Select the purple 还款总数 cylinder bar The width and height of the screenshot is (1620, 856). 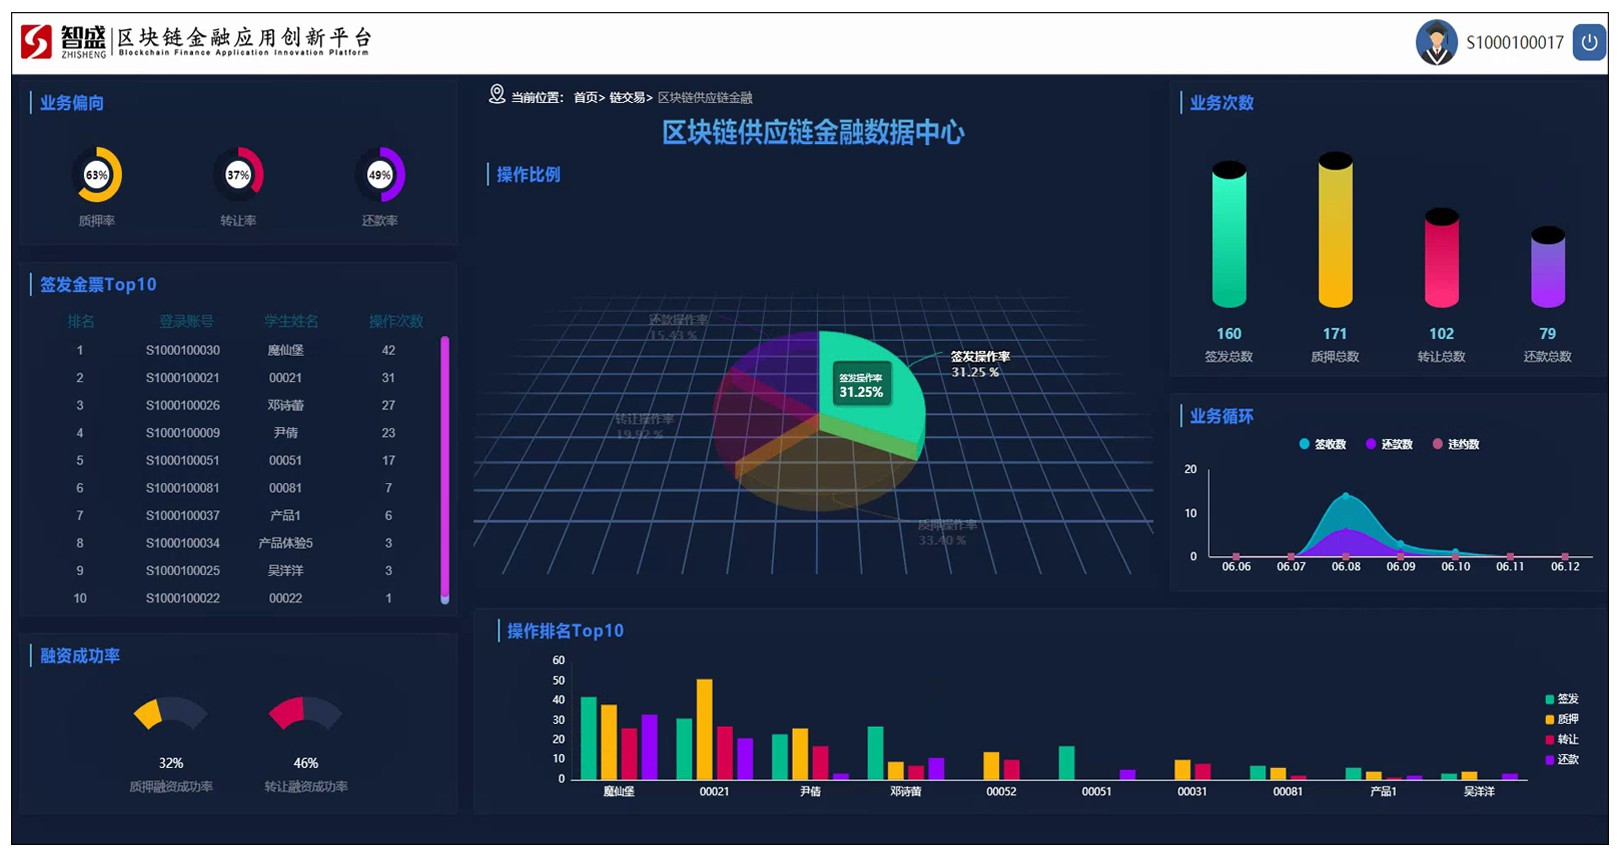point(1547,267)
